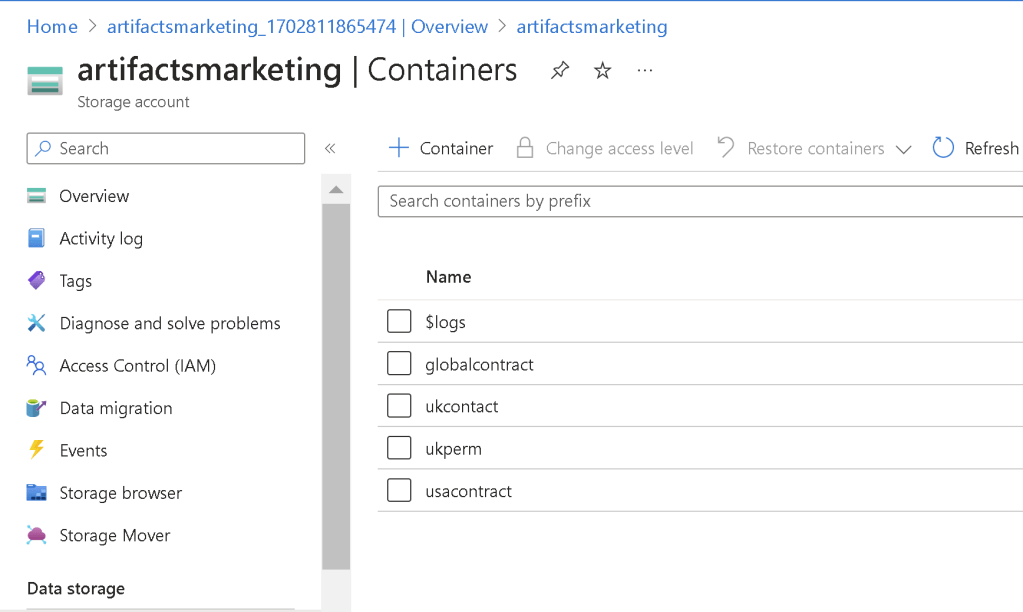This screenshot has width=1023, height=612.
Task: Open Diagnose and solve problems
Action: (x=170, y=323)
